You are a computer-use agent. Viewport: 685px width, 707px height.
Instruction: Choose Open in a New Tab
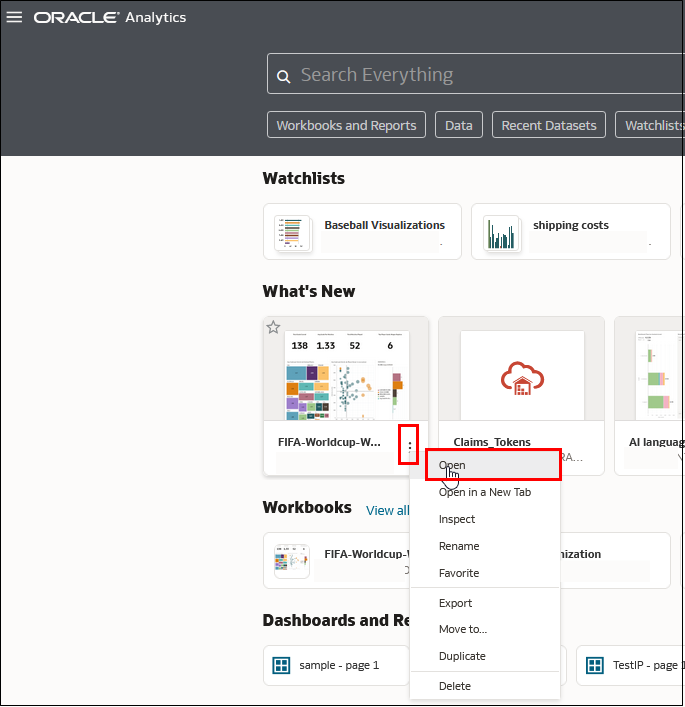[485, 492]
